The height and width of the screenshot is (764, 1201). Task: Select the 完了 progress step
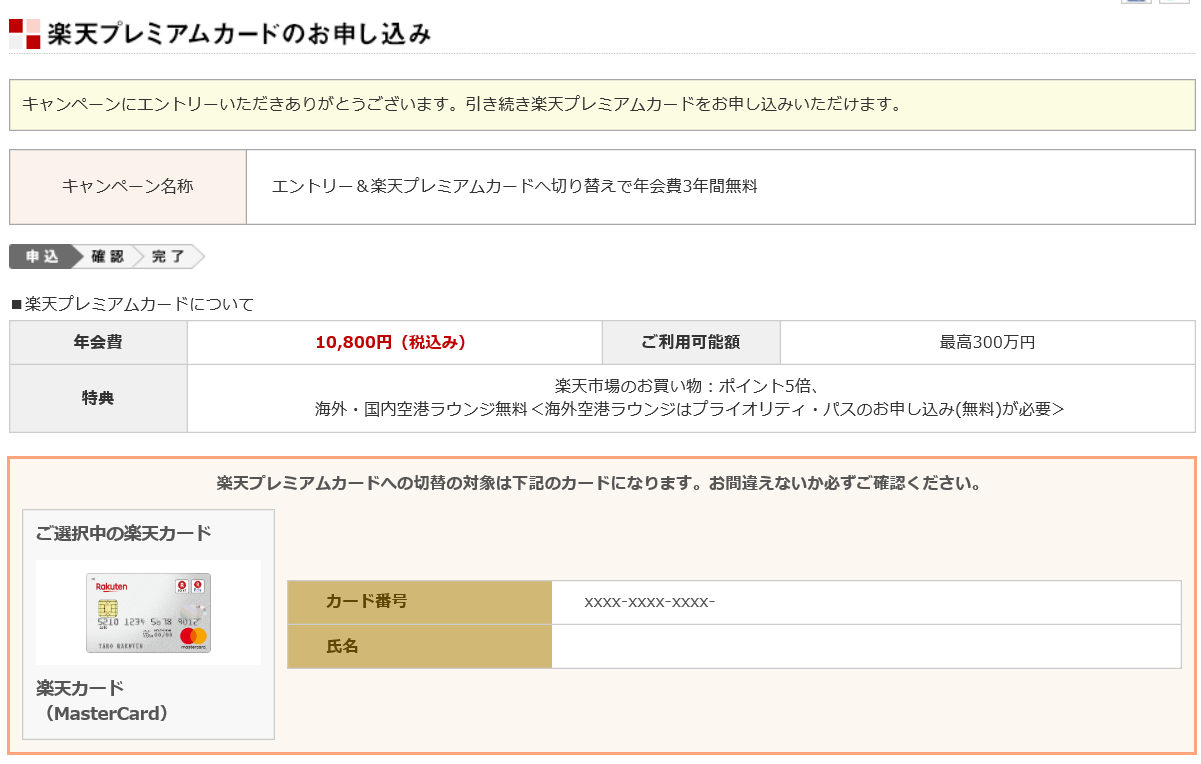click(x=168, y=257)
